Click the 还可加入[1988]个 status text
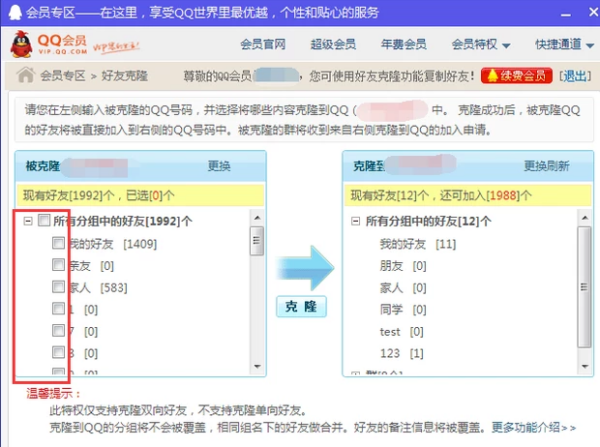Viewport: 600px width, 447px height. (486, 196)
